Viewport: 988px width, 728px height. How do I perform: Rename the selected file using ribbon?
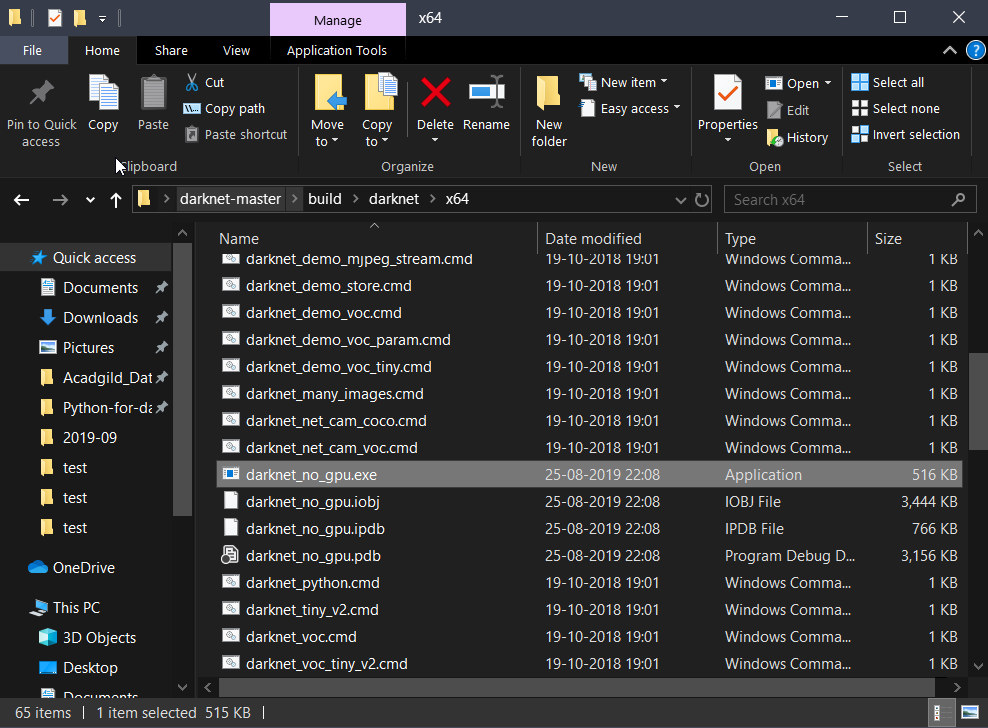pos(486,104)
